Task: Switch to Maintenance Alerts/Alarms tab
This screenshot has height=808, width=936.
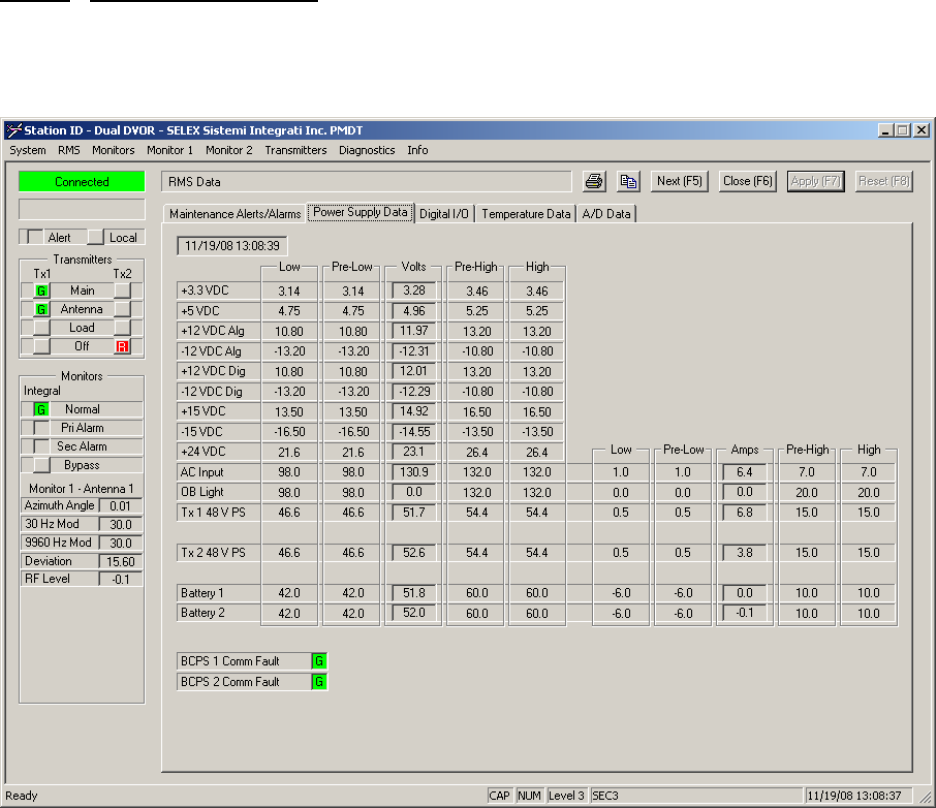Action: [x=235, y=213]
